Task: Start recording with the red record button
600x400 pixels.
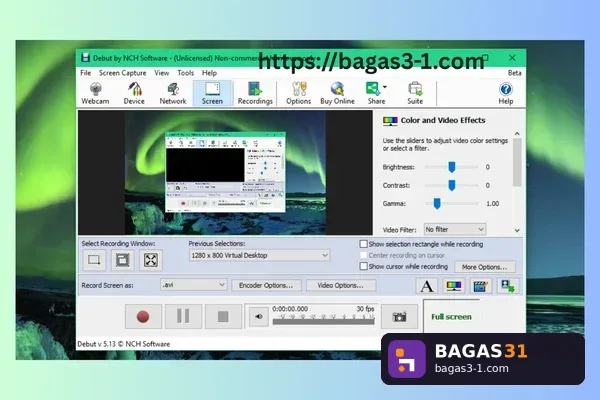Action: (143, 317)
